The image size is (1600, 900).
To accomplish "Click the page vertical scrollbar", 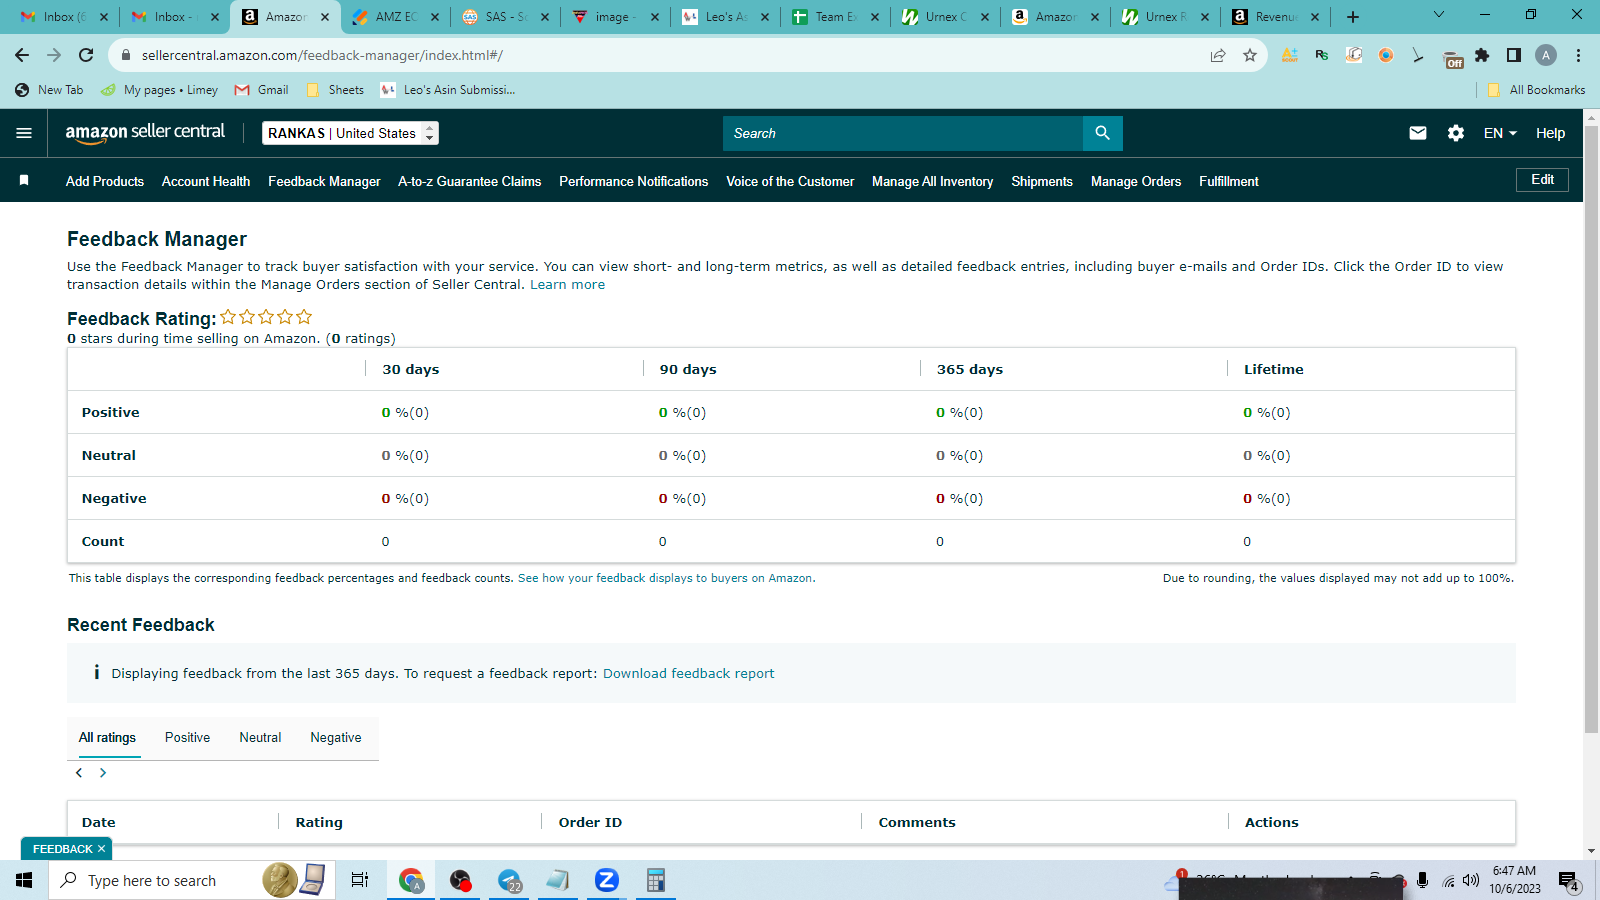I will pos(1592,430).
